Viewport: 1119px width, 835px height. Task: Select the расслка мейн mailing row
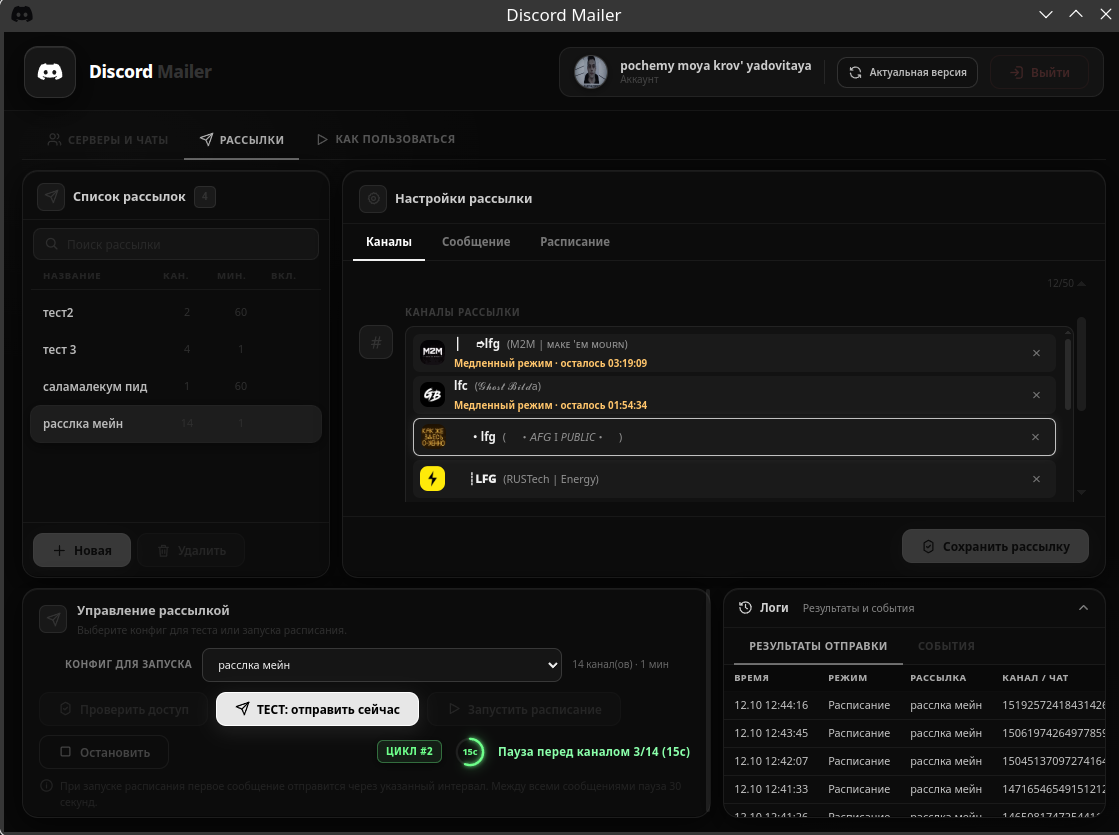click(176, 424)
